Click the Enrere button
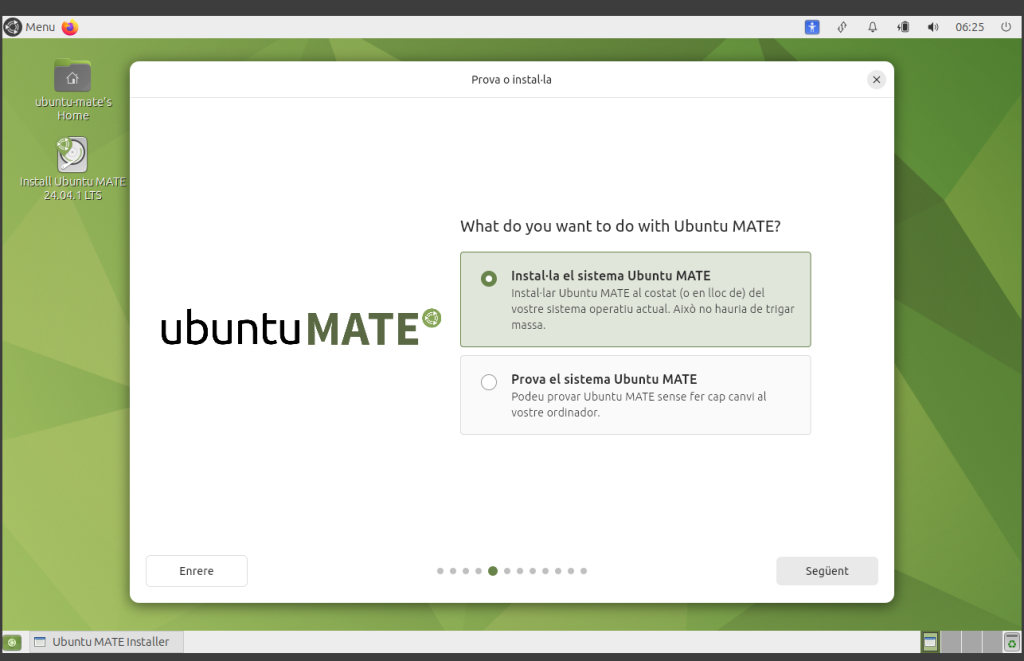This screenshot has width=1024, height=661. (196, 571)
